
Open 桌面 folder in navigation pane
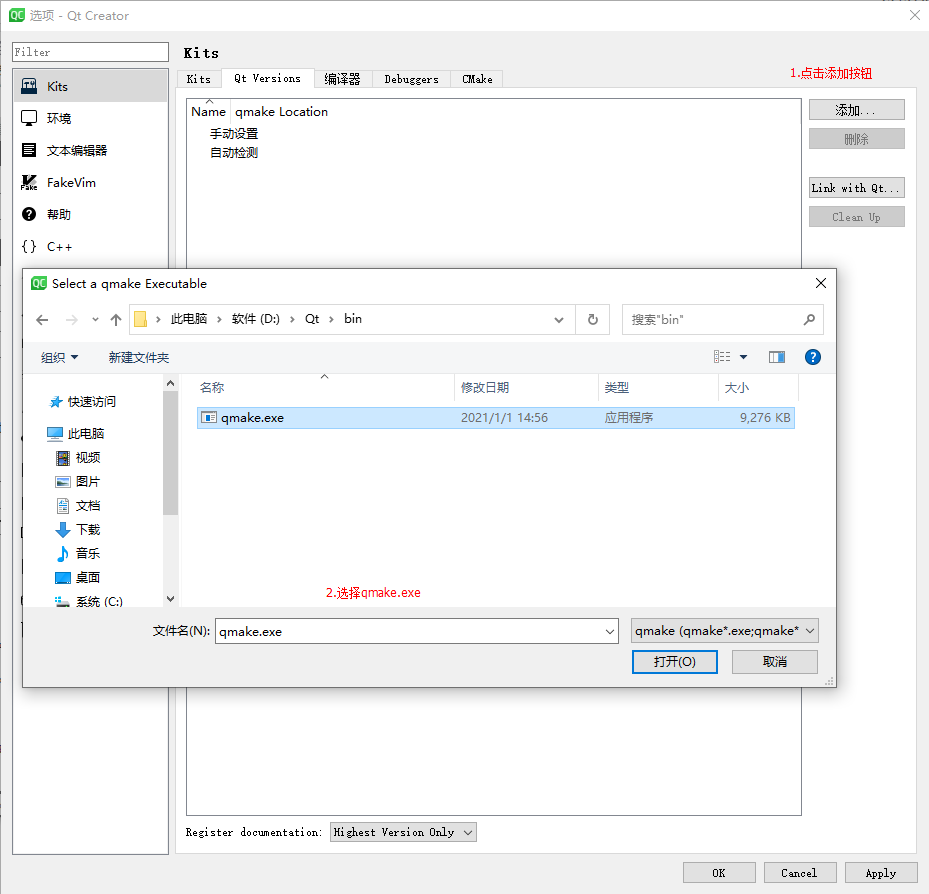[78, 578]
